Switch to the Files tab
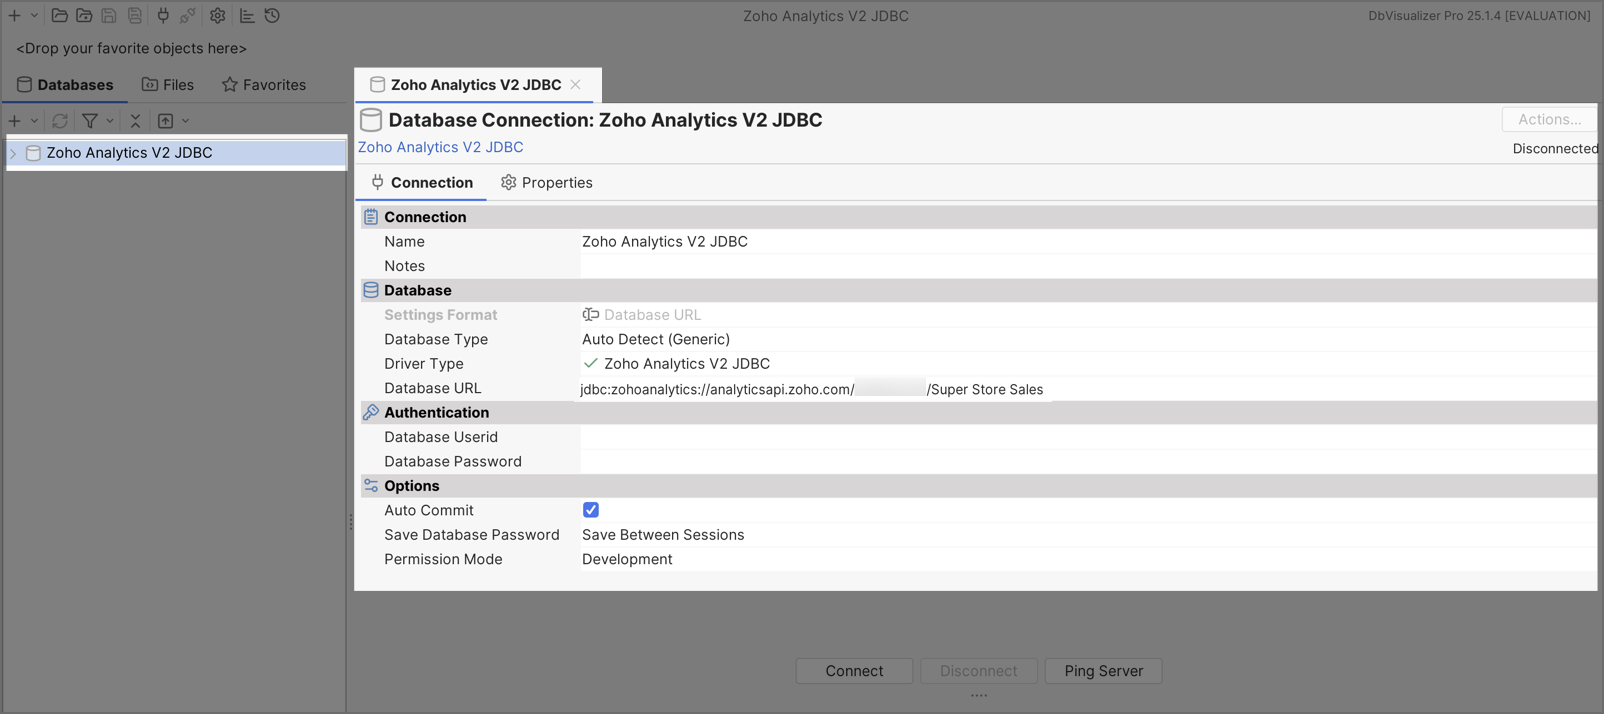This screenshot has width=1604, height=714. click(167, 85)
